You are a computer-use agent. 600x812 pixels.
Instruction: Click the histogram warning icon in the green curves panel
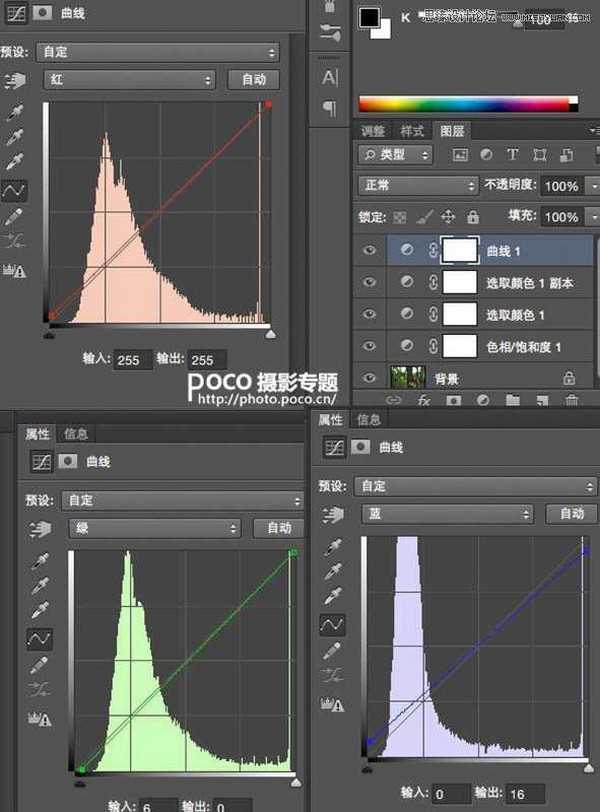(x=40, y=717)
